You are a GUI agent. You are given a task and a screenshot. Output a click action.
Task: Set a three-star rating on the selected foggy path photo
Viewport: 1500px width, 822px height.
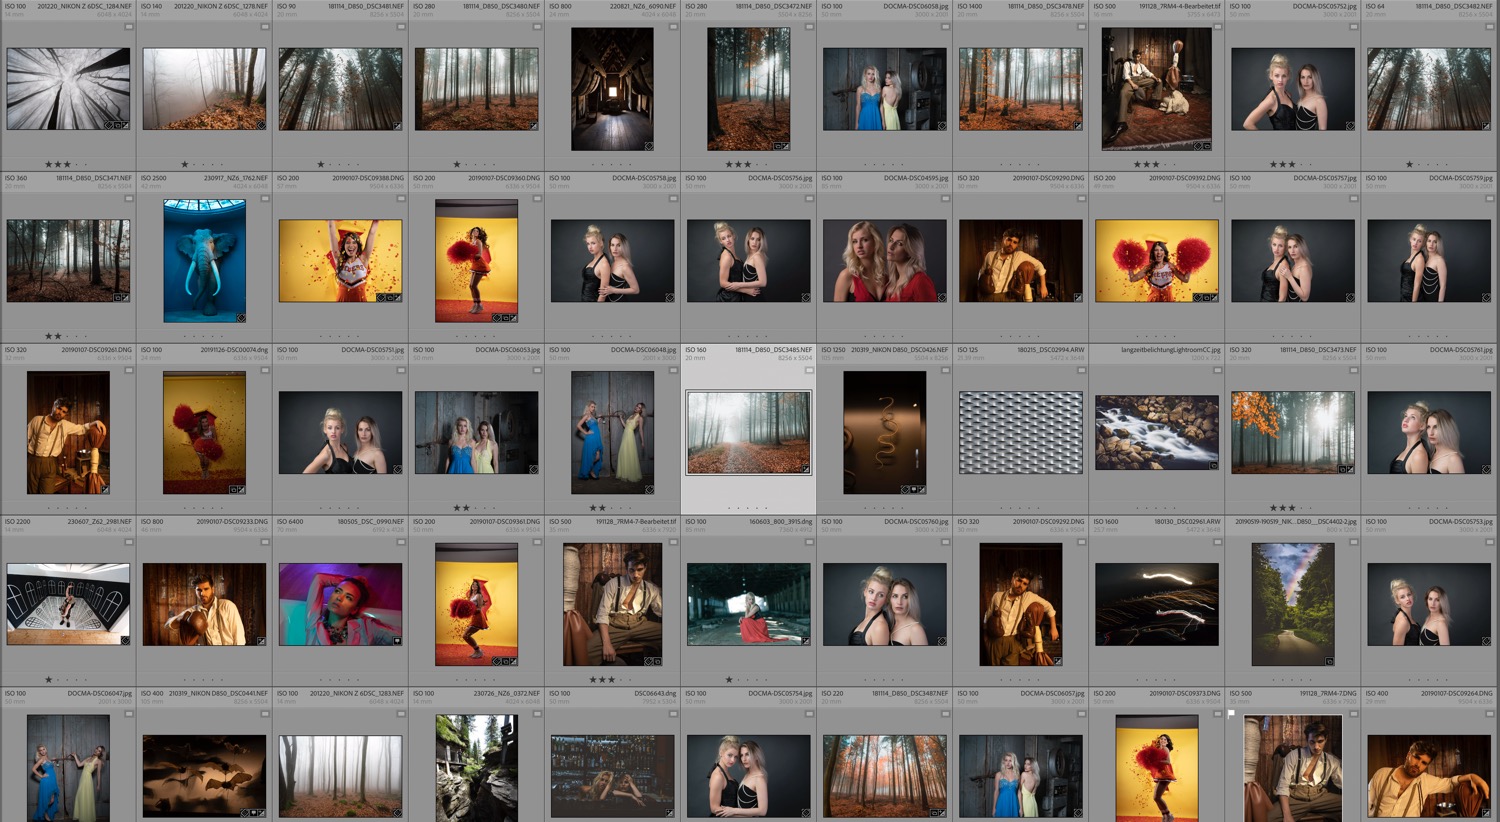(x=748, y=508)
